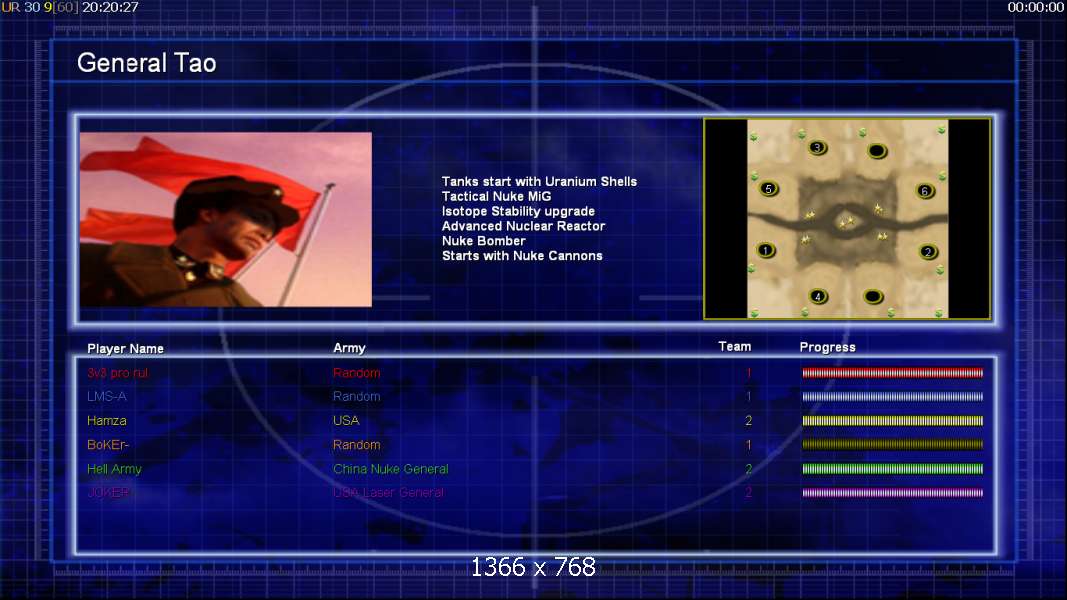Click the "Nuke Bomber" line
Image resolution: width=1067 pixels, height=600 pixels.
coord(483,241)
